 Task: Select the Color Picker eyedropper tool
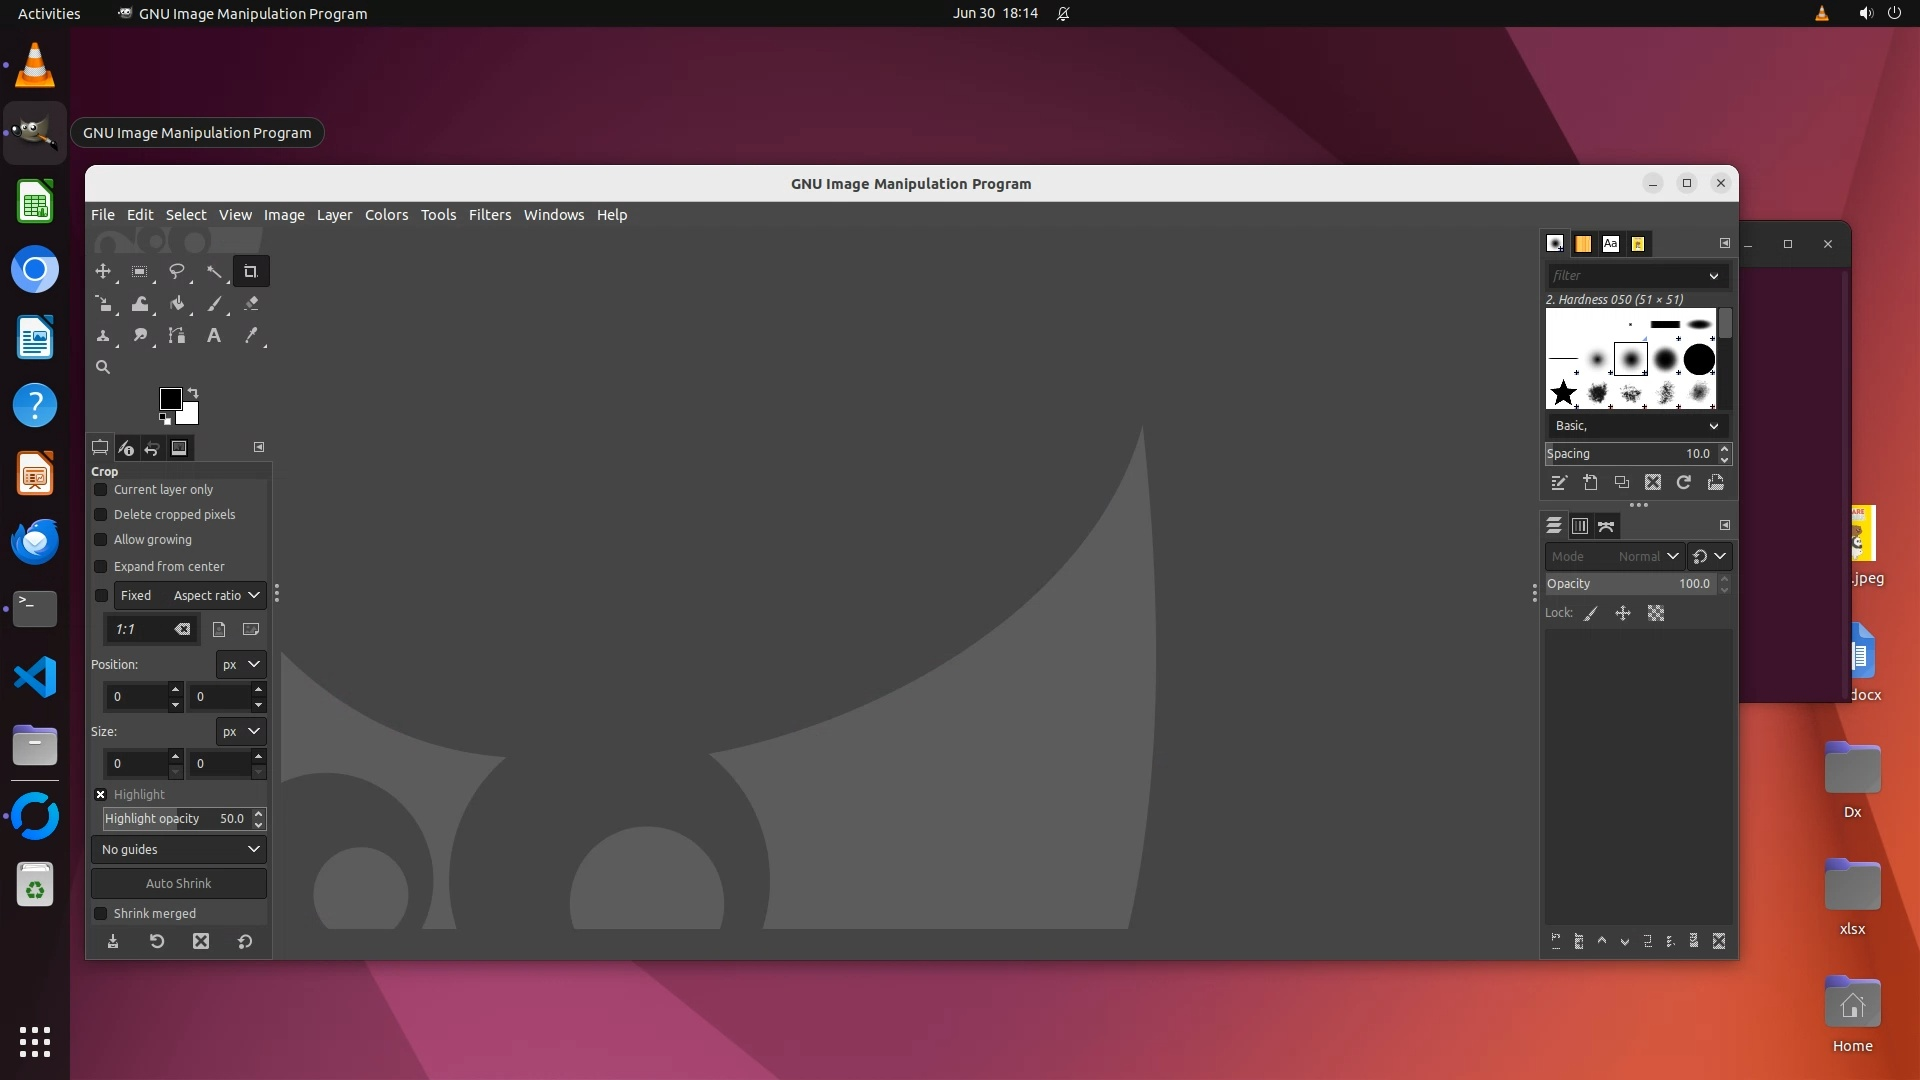[x=251, y=336]
